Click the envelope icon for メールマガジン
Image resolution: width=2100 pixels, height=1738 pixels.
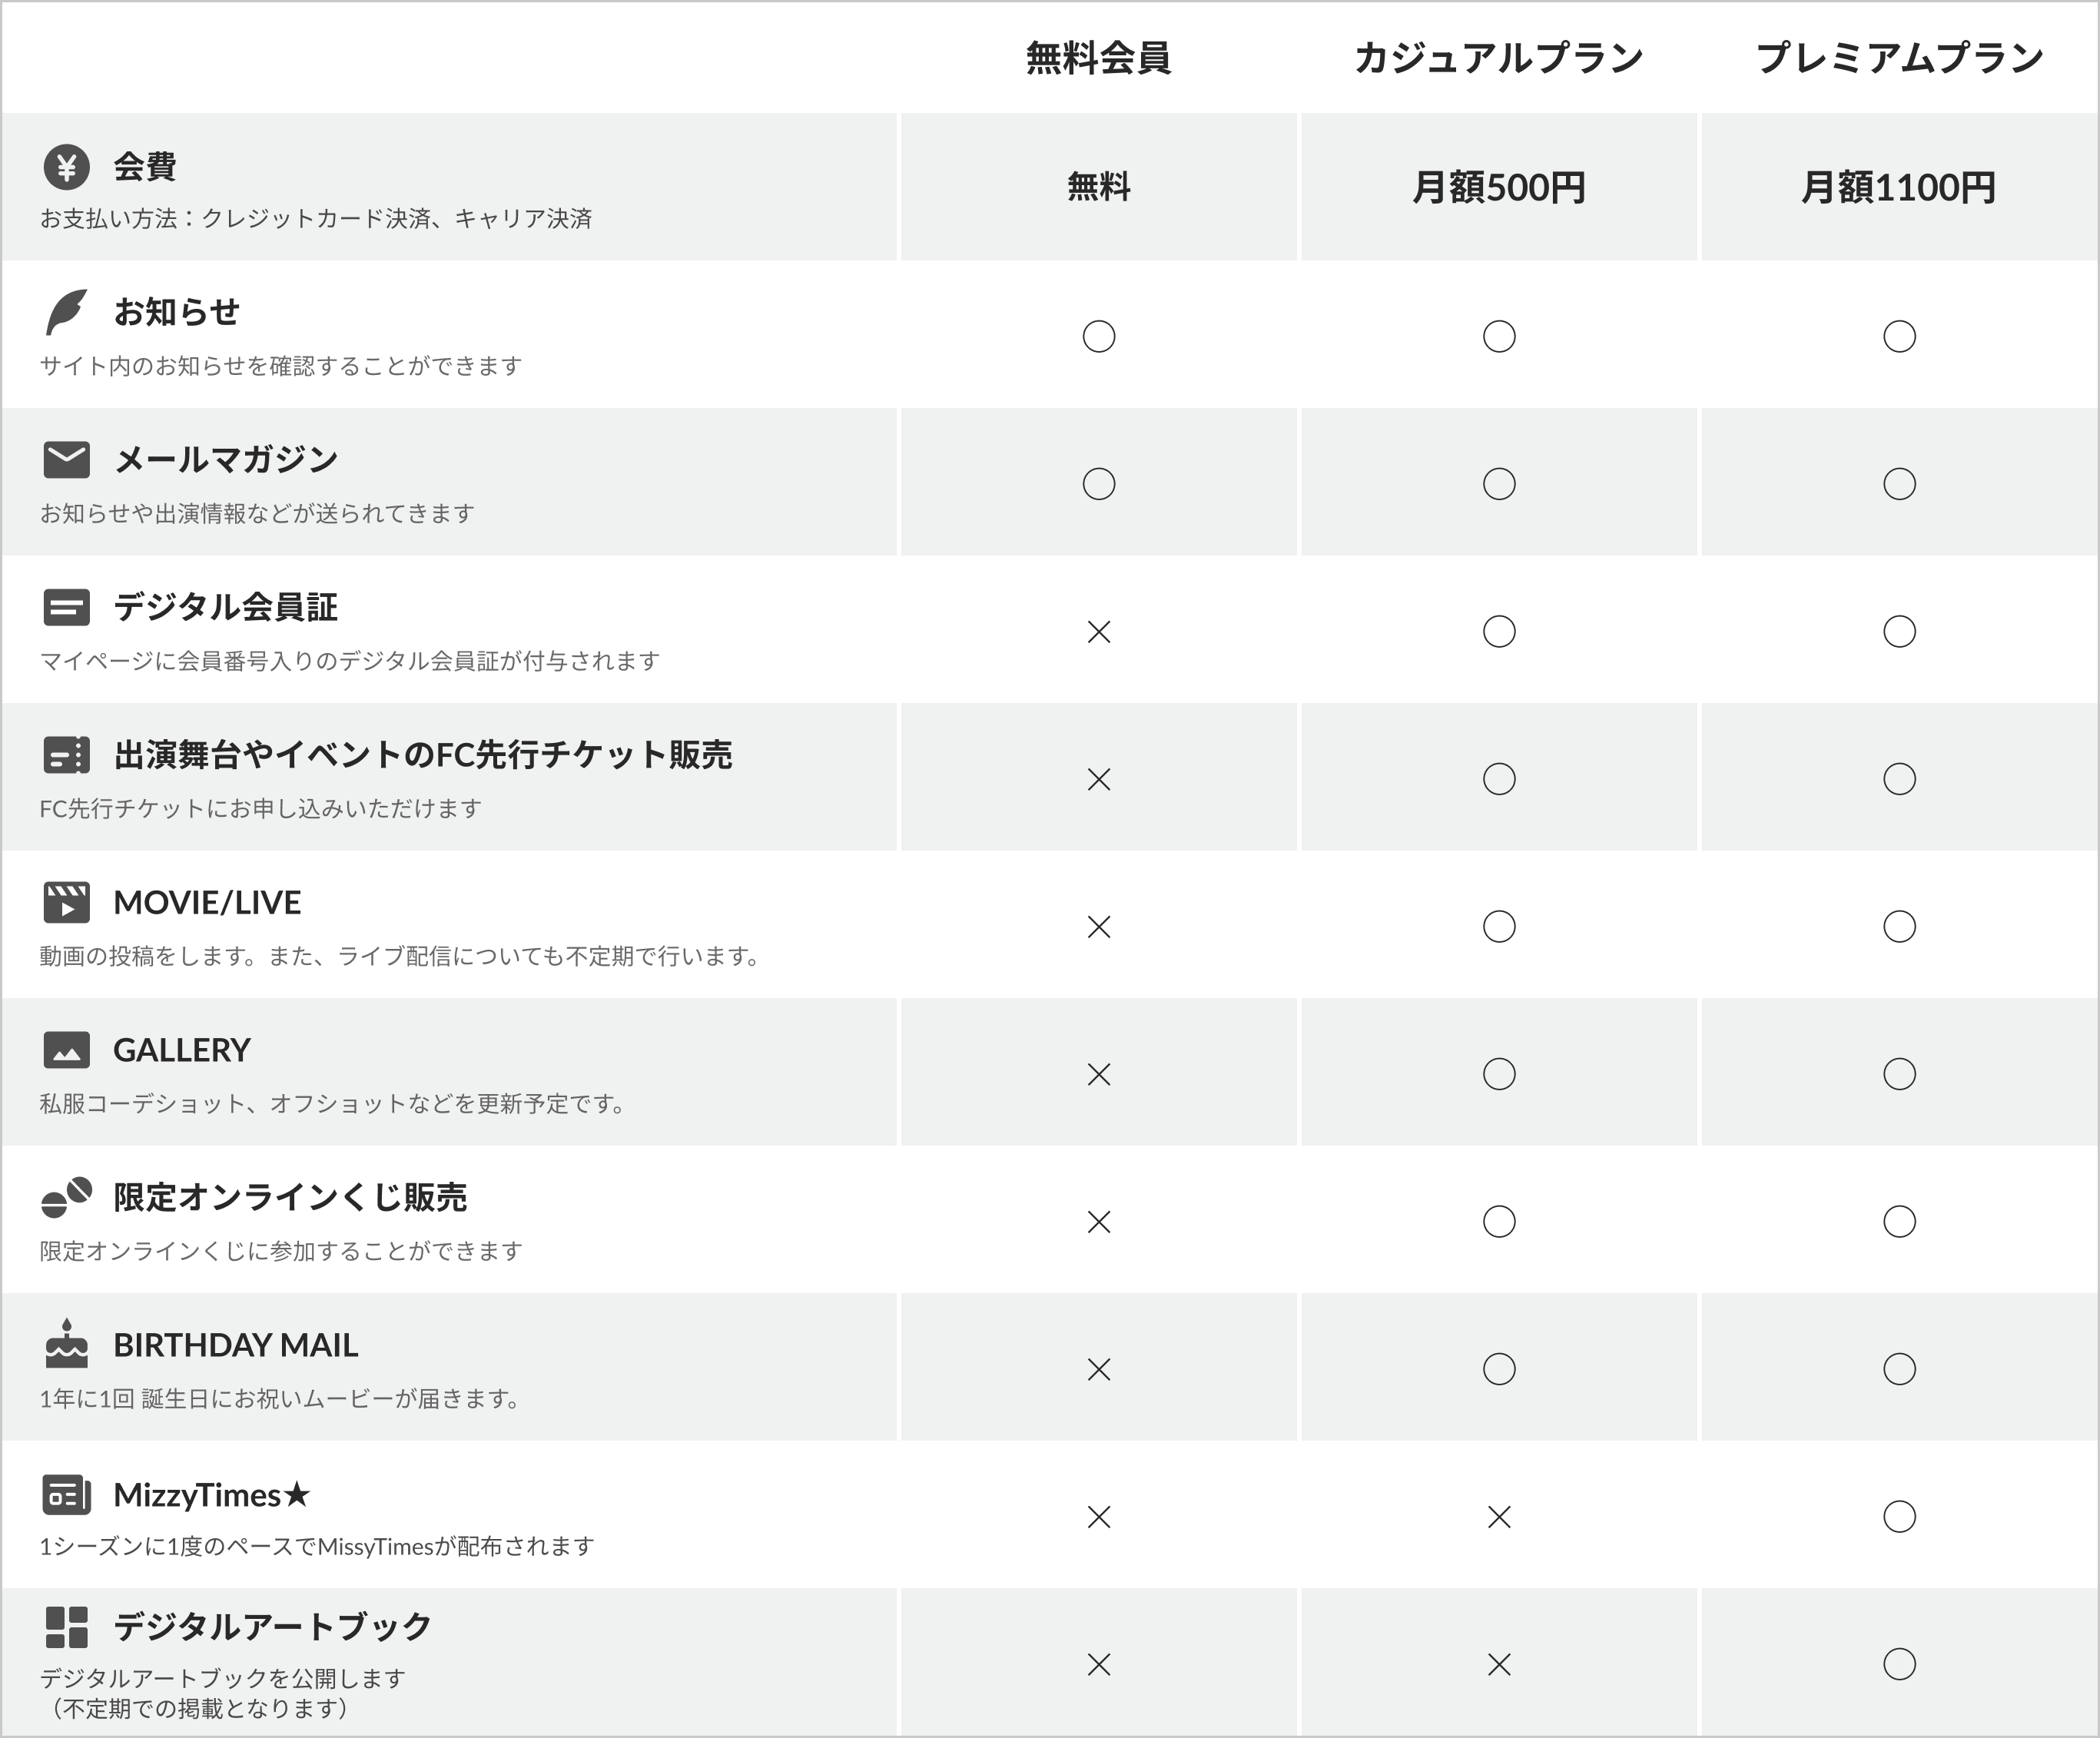pyautogui.click(x=67, y=460)
